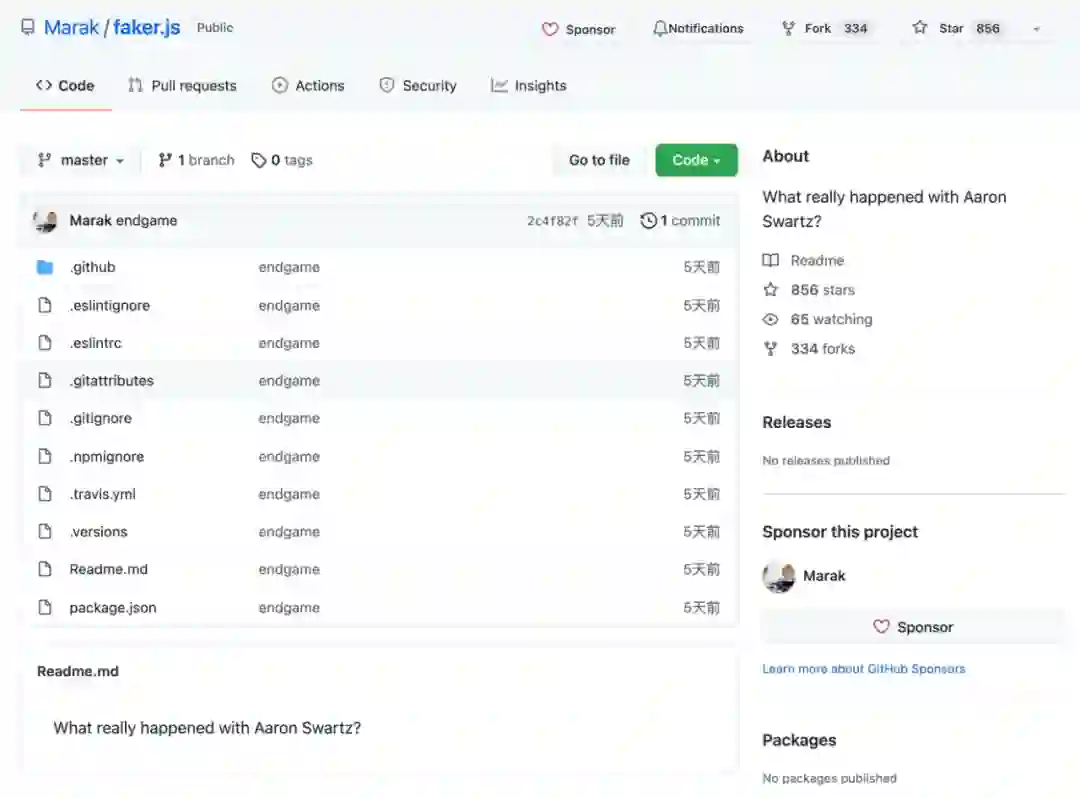Click the fork count 334 badge
Image resolution: width=1080 pixels, height=797 pixels.
click(x=855, y=28)
